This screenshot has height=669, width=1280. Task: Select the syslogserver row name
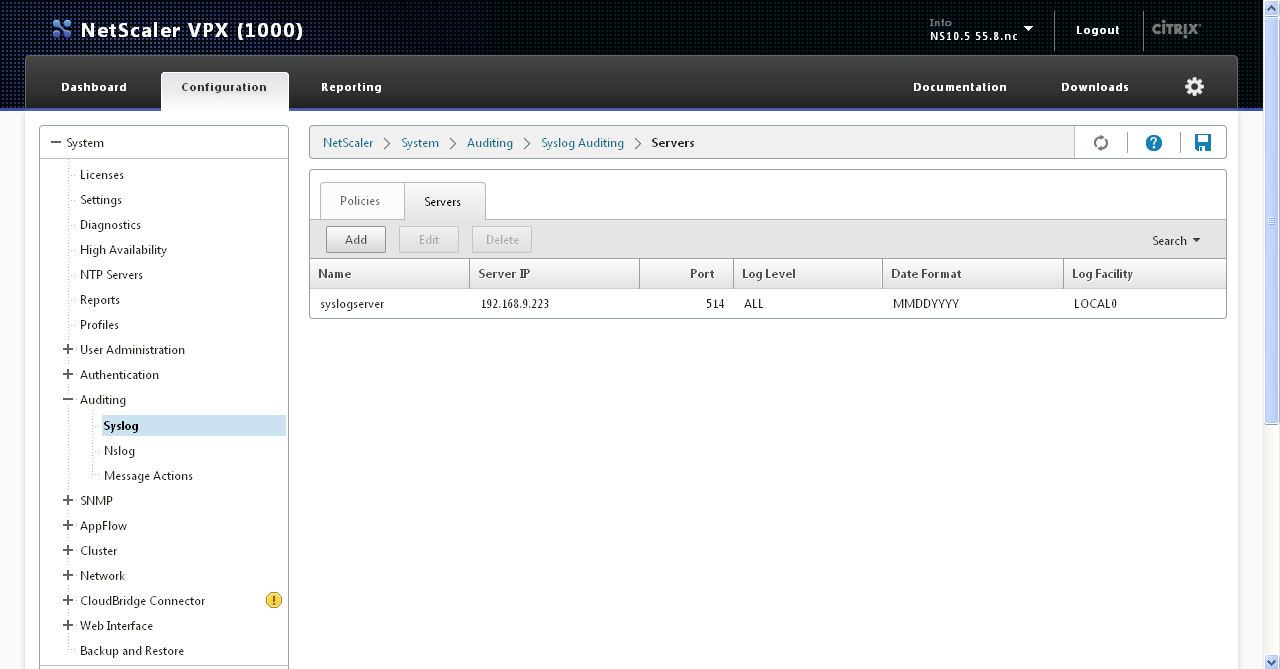(352, 303)
